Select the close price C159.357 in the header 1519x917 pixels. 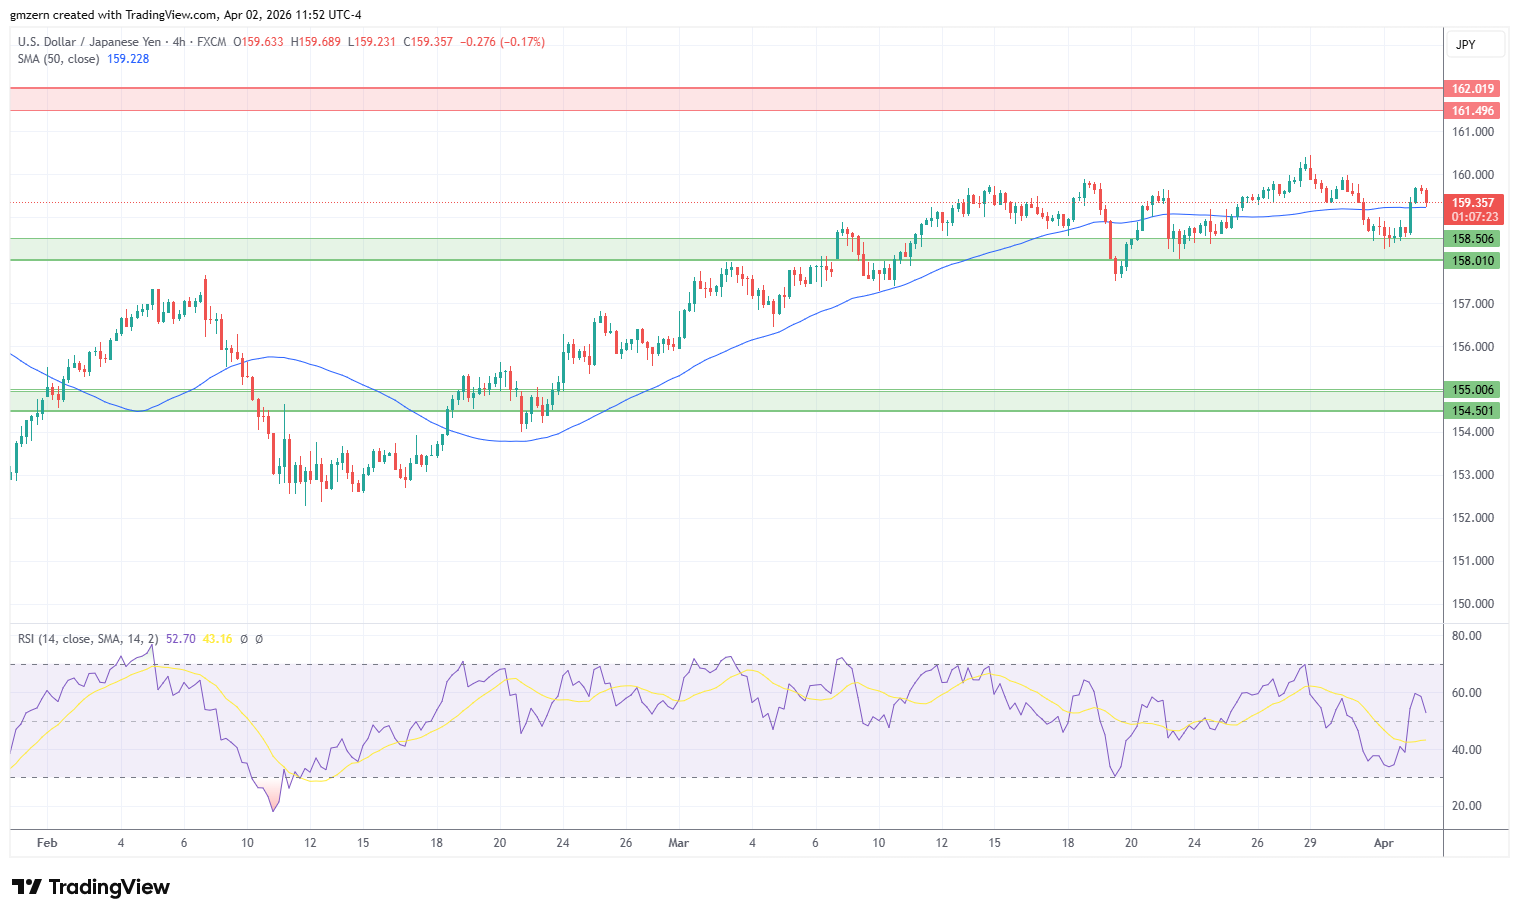(x=428, y=42)
